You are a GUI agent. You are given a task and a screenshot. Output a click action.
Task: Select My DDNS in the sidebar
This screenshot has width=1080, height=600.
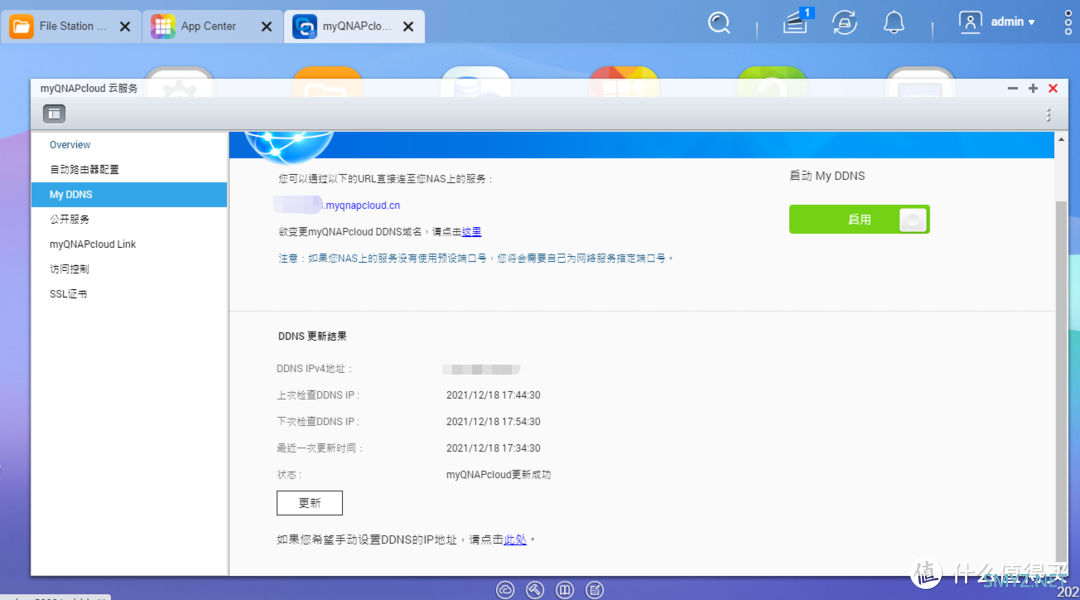click(x=129, y=194)
